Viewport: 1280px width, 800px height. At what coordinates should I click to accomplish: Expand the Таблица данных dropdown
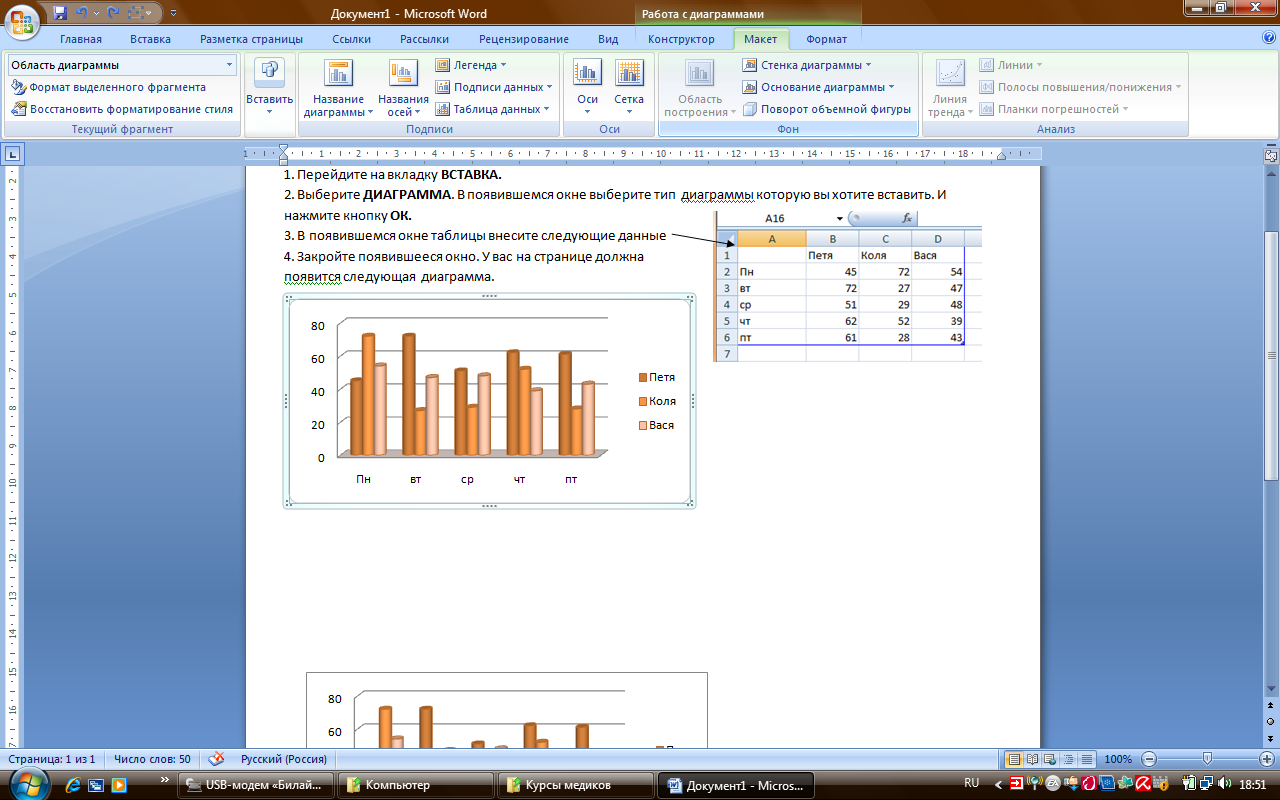point(492,109)
